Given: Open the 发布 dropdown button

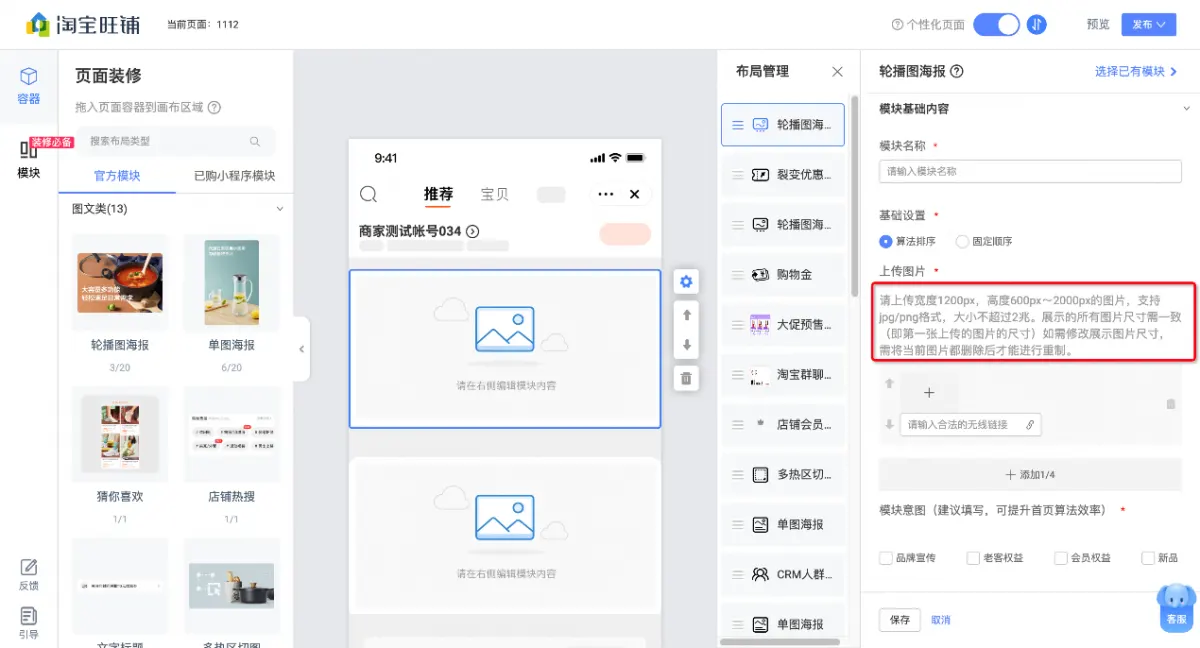Looking at the screenshot, I should (x=1149, y=24).
